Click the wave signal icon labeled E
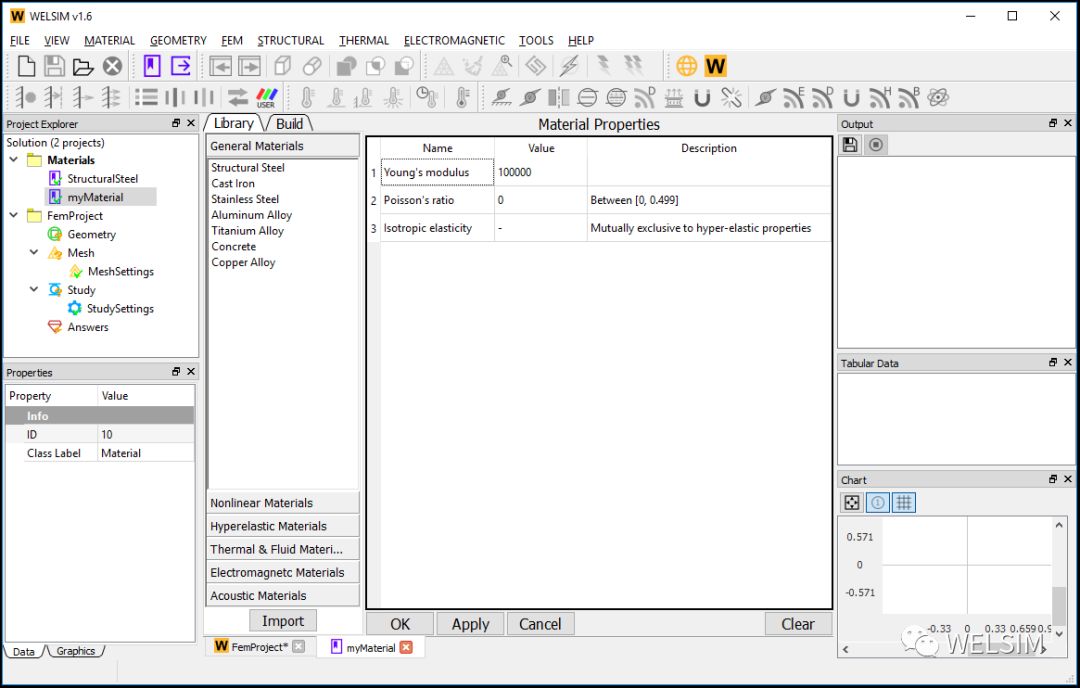 (x=793, y=97)
